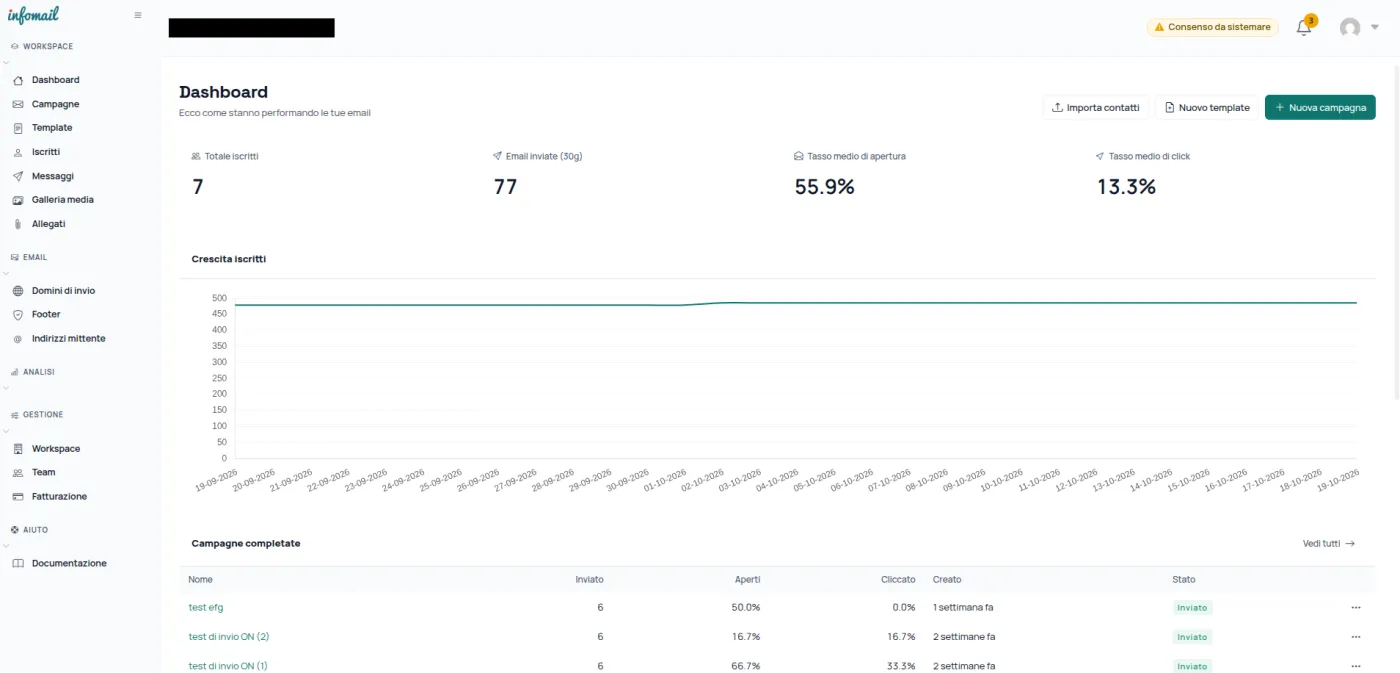1400x673 pixels.
Task: Open Allegati in sidebar
Action: [48, 224]
